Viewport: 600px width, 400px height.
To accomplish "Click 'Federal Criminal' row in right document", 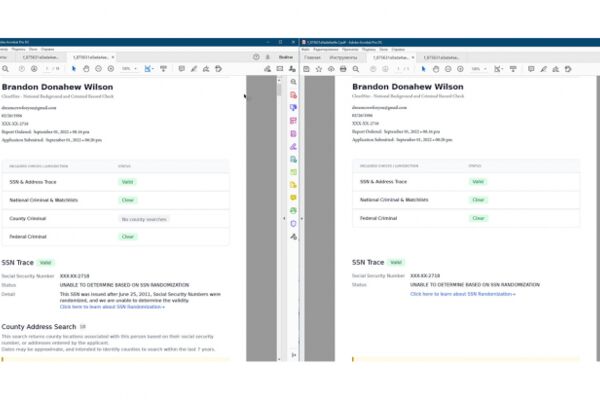I will (466, 218).
